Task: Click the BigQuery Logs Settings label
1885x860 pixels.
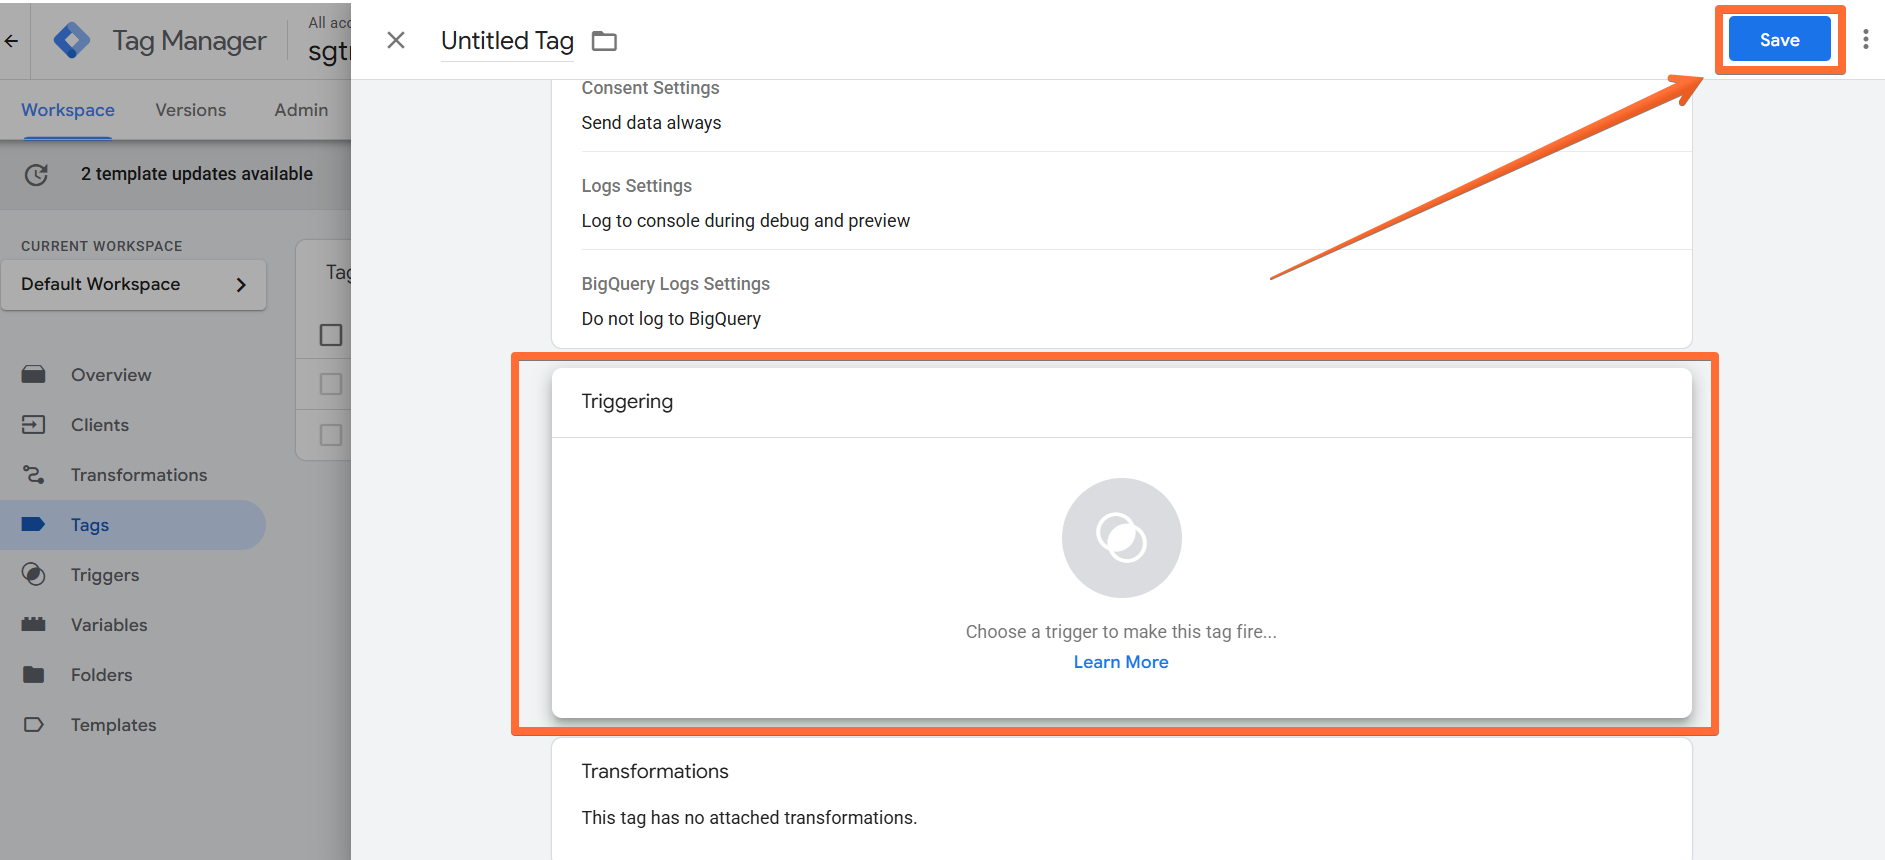Action: coord(675,284)
